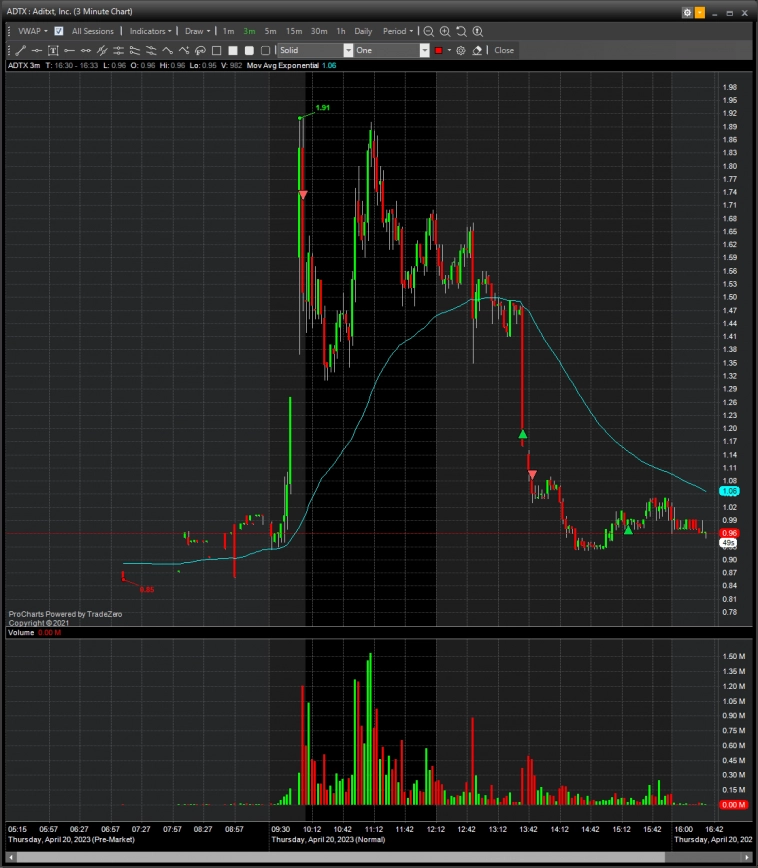The image size is (758, 868).
Task: Select the parallel channel drawing tool
Action: click(x=102, y=50)
